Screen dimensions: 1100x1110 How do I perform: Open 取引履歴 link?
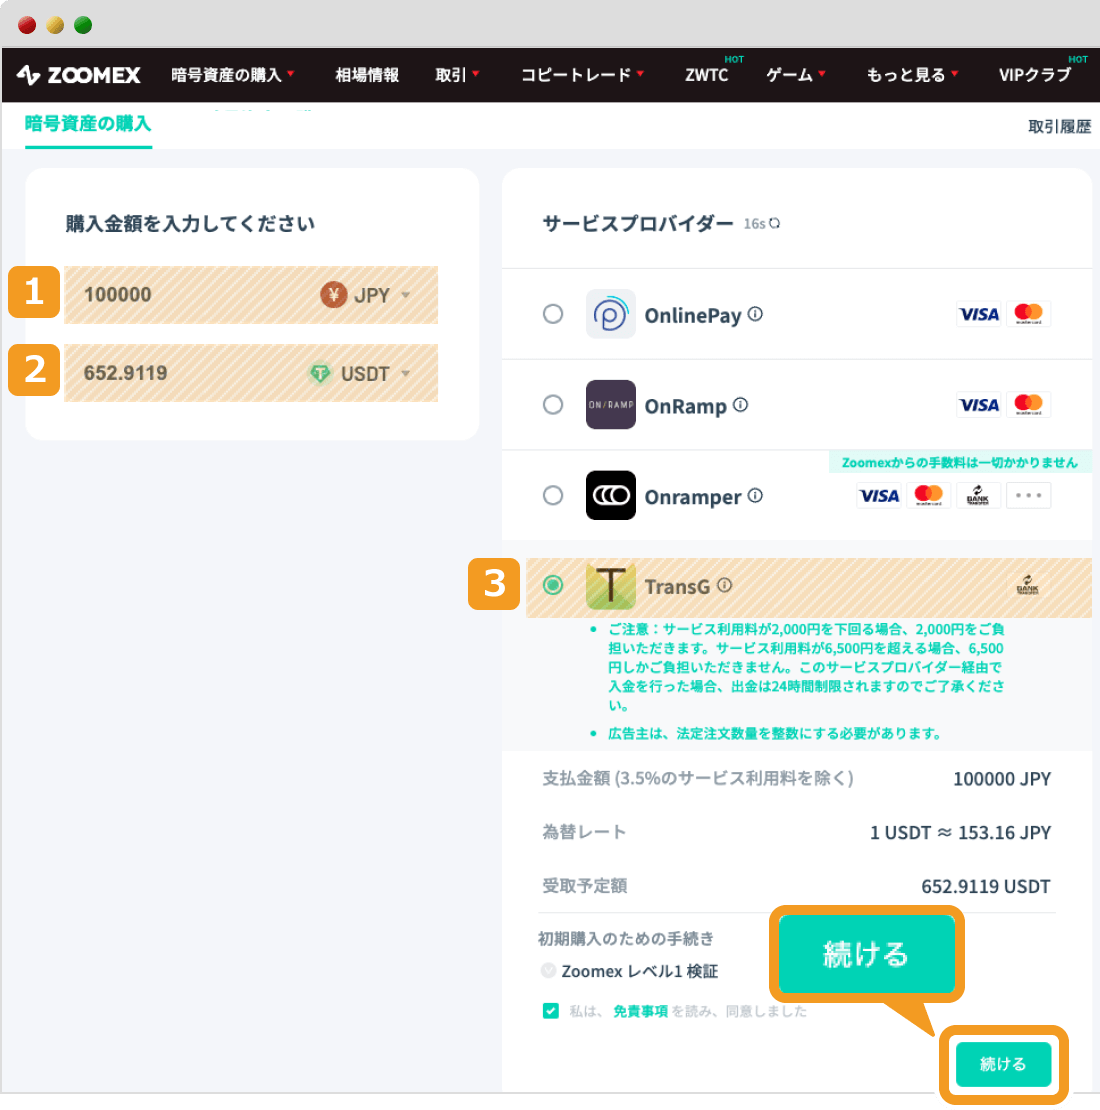click(x=1059, y=127)
